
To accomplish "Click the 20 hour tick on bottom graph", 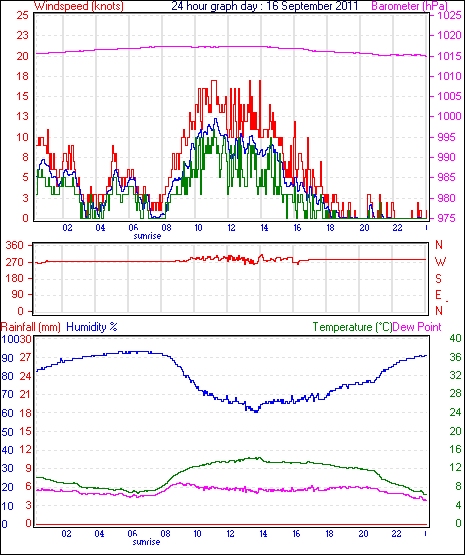I will click(363, 534).
